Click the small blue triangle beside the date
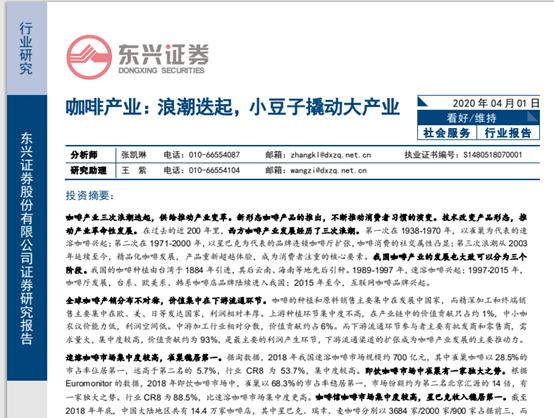The height and width of the screenshot is (418, 554). pos(423,102)
